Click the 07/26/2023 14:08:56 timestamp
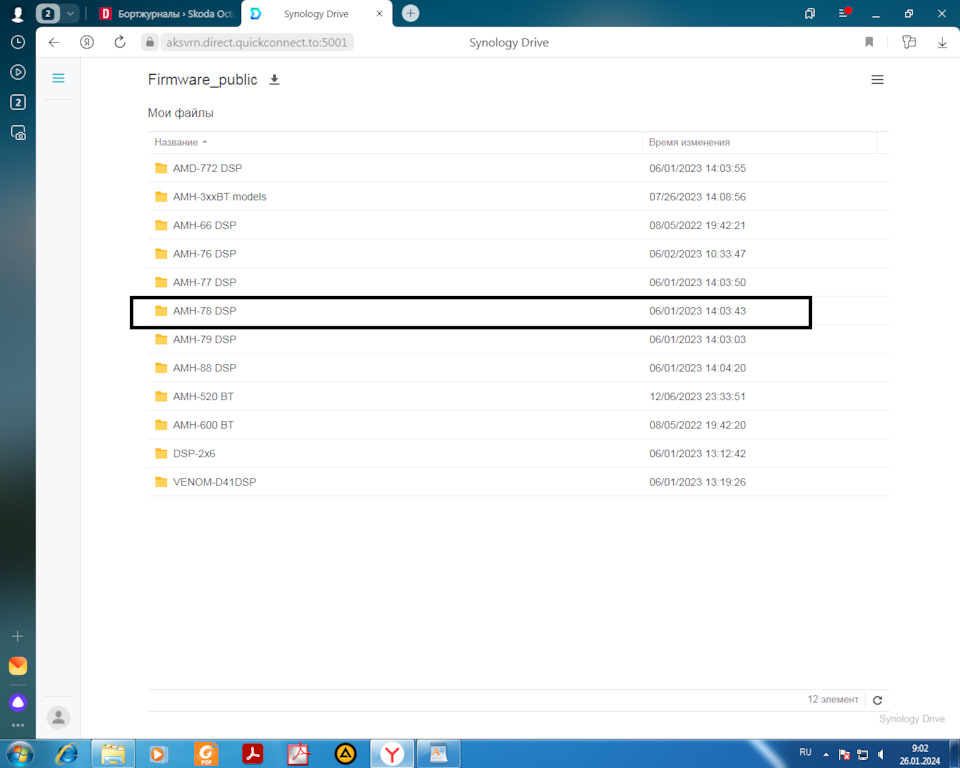This screenshot has height=768, width=960. tap(697, 197)
